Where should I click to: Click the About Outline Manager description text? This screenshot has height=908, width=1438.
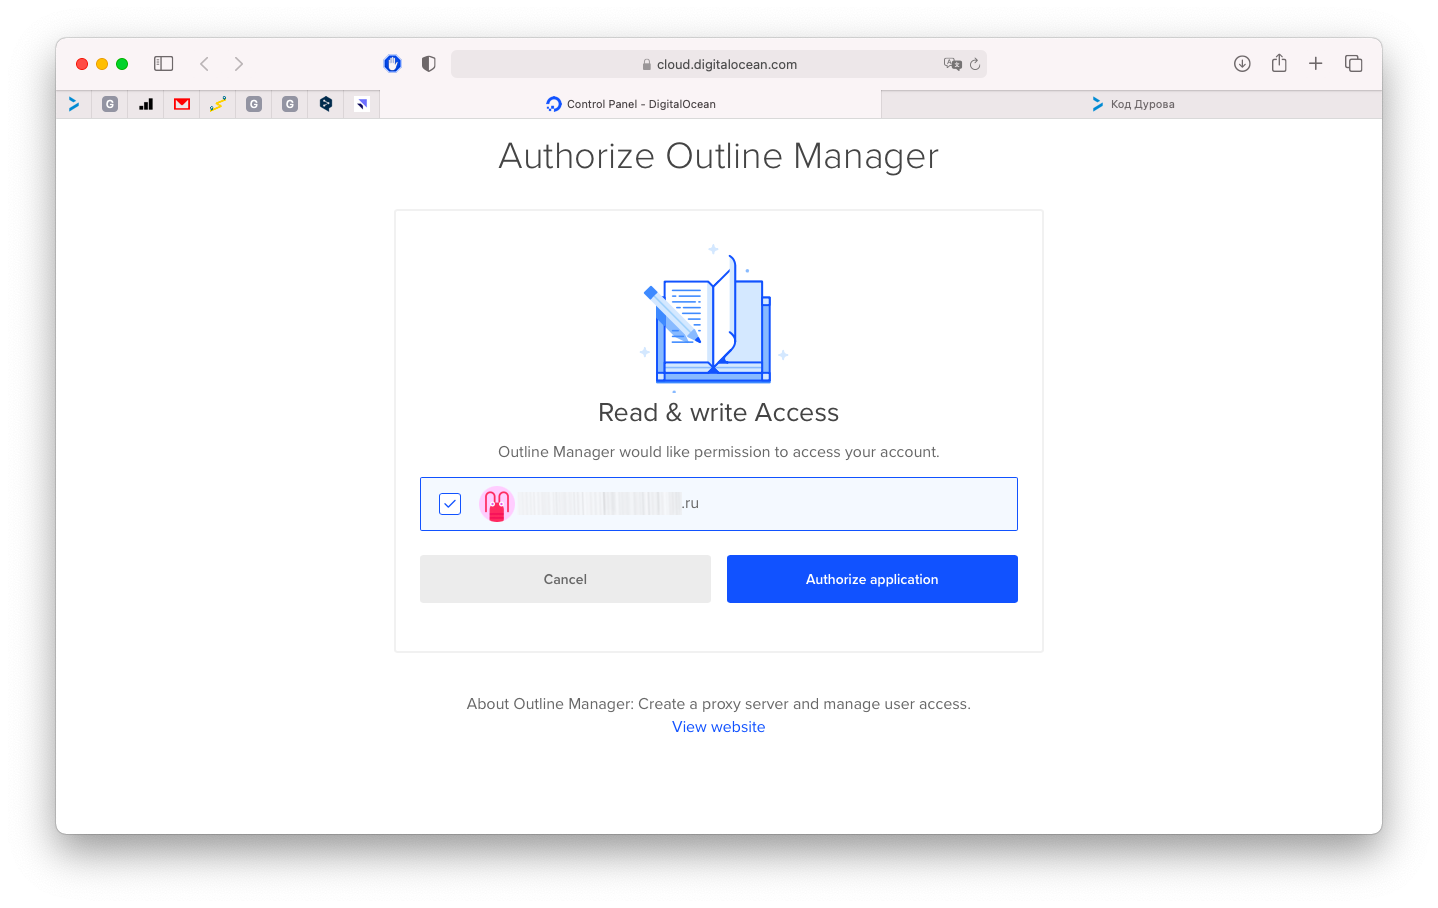point(719,704)
